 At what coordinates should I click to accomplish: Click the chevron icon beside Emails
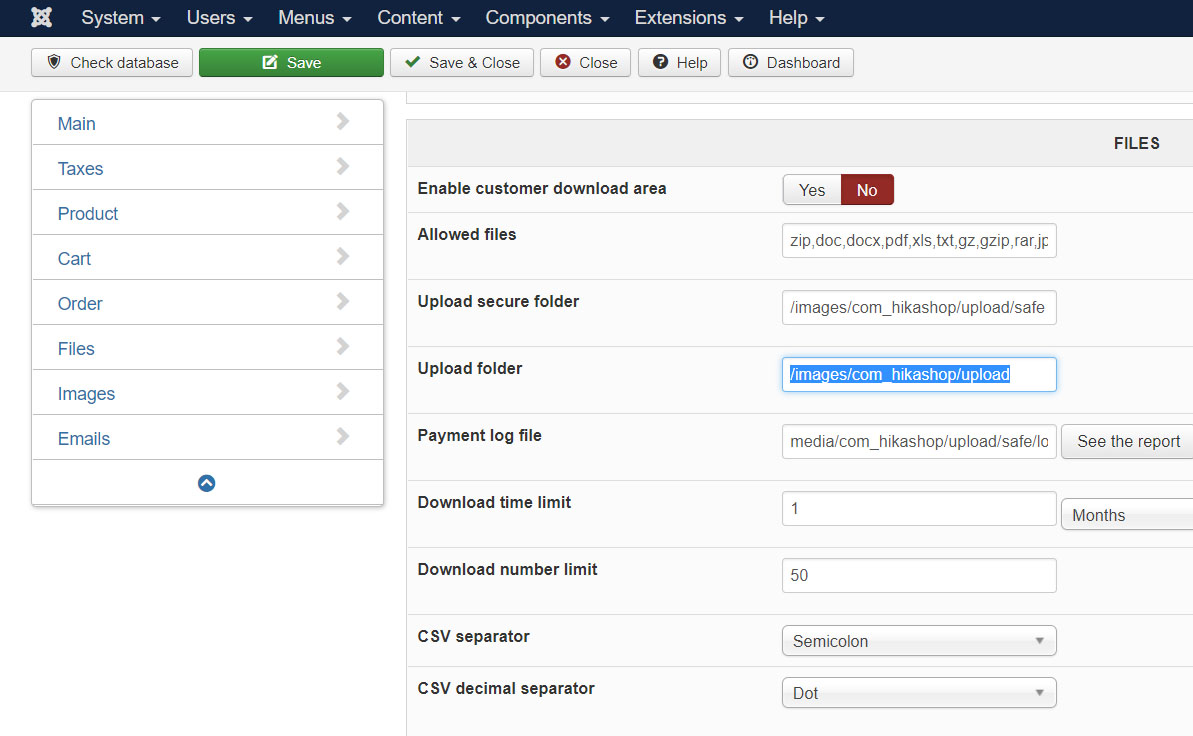tap(343, 437)
